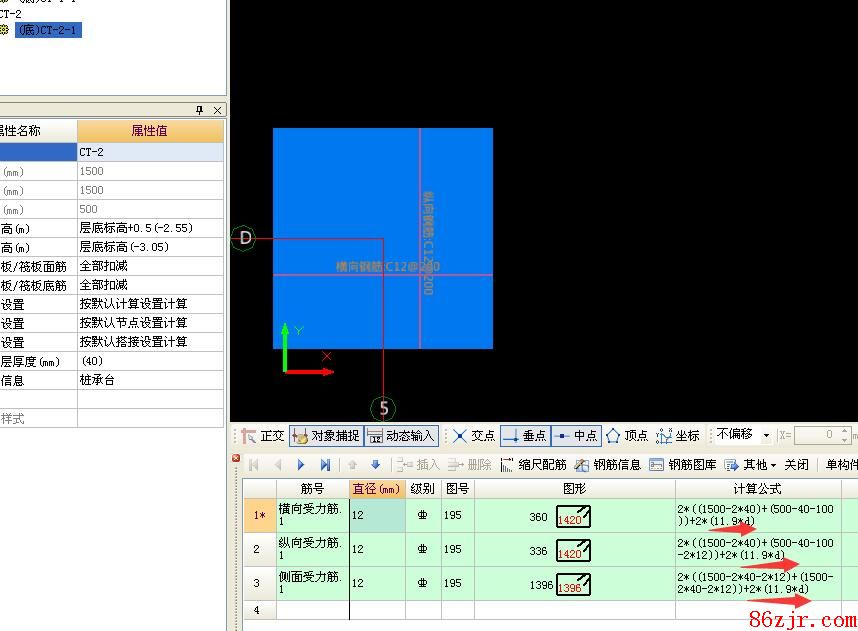Jump to the first rebar record
Screen dimensions: 858x631
(253, 465)
